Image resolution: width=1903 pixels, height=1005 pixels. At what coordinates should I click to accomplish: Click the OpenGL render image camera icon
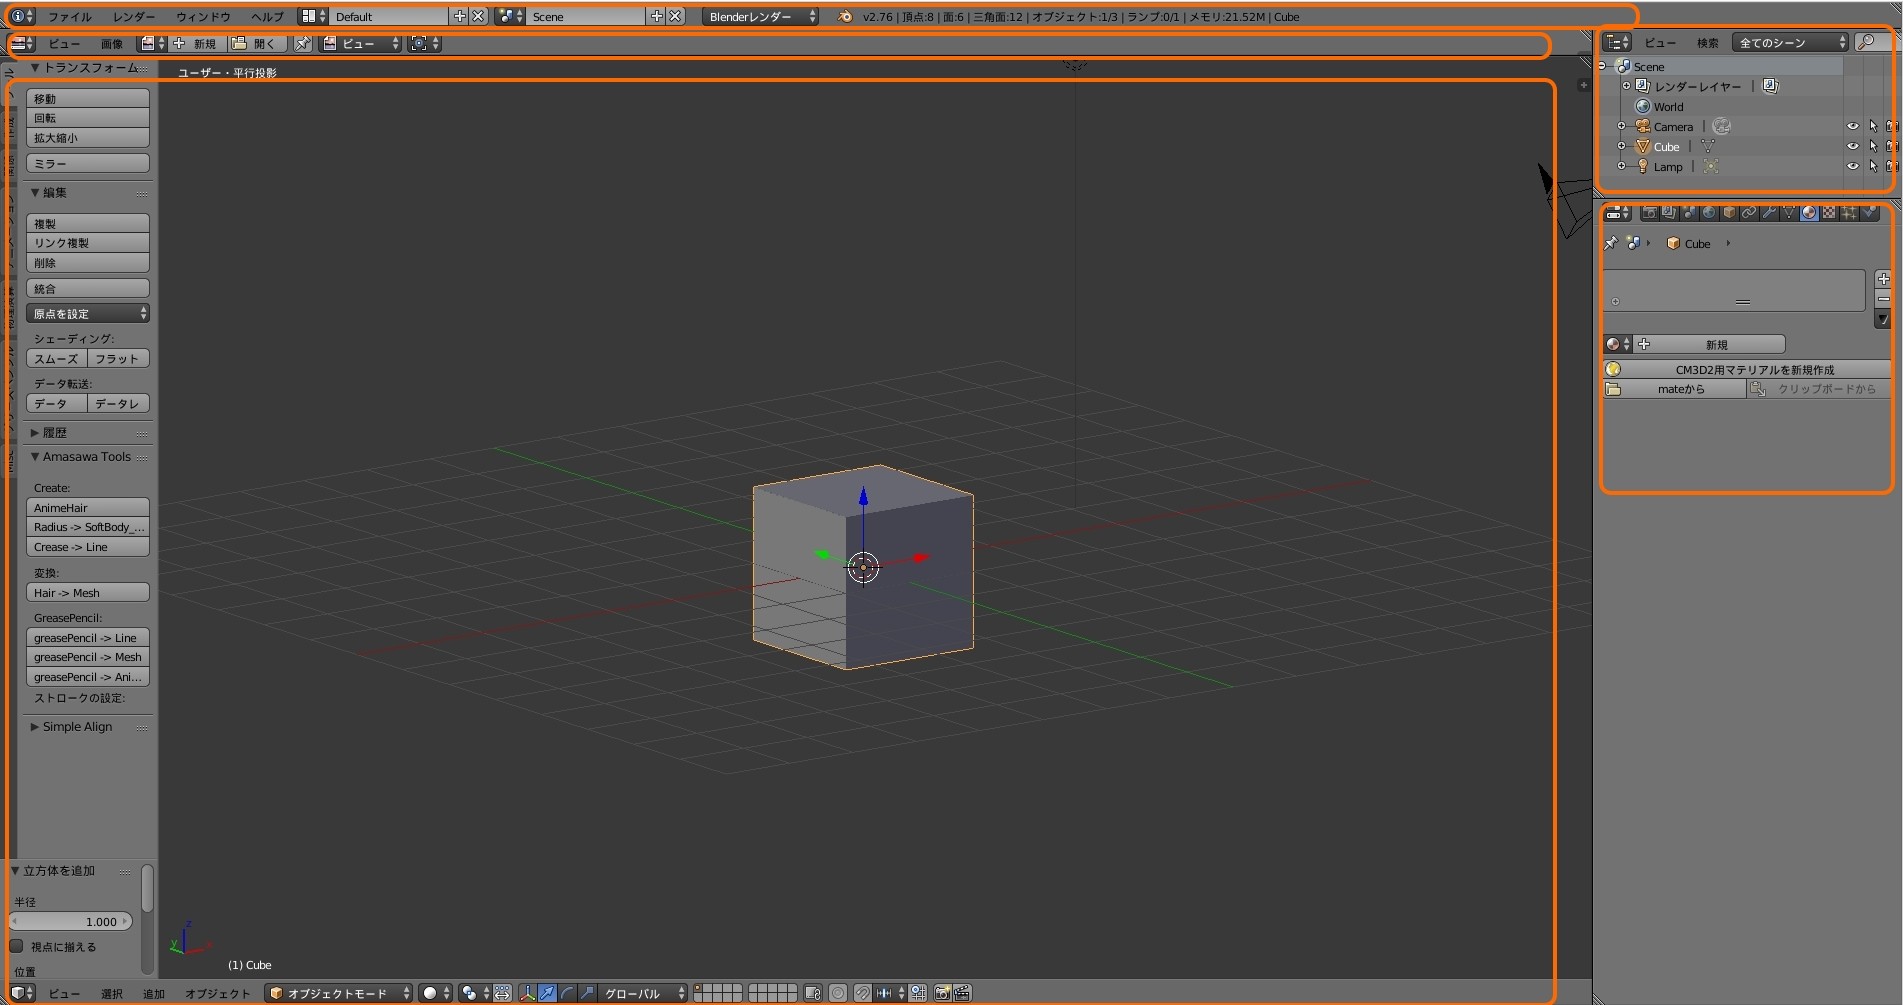[942, 993]
